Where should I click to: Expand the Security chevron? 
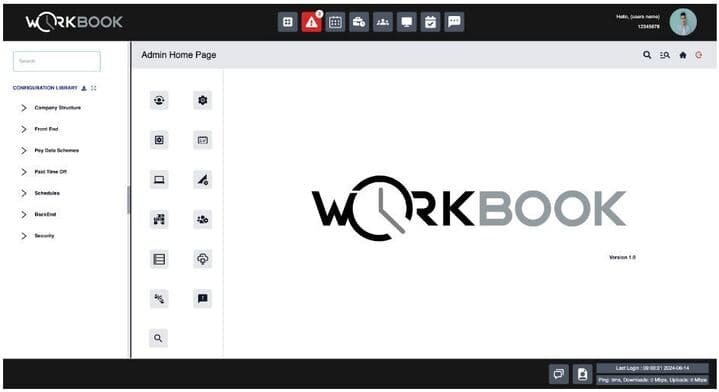[24, 236]
